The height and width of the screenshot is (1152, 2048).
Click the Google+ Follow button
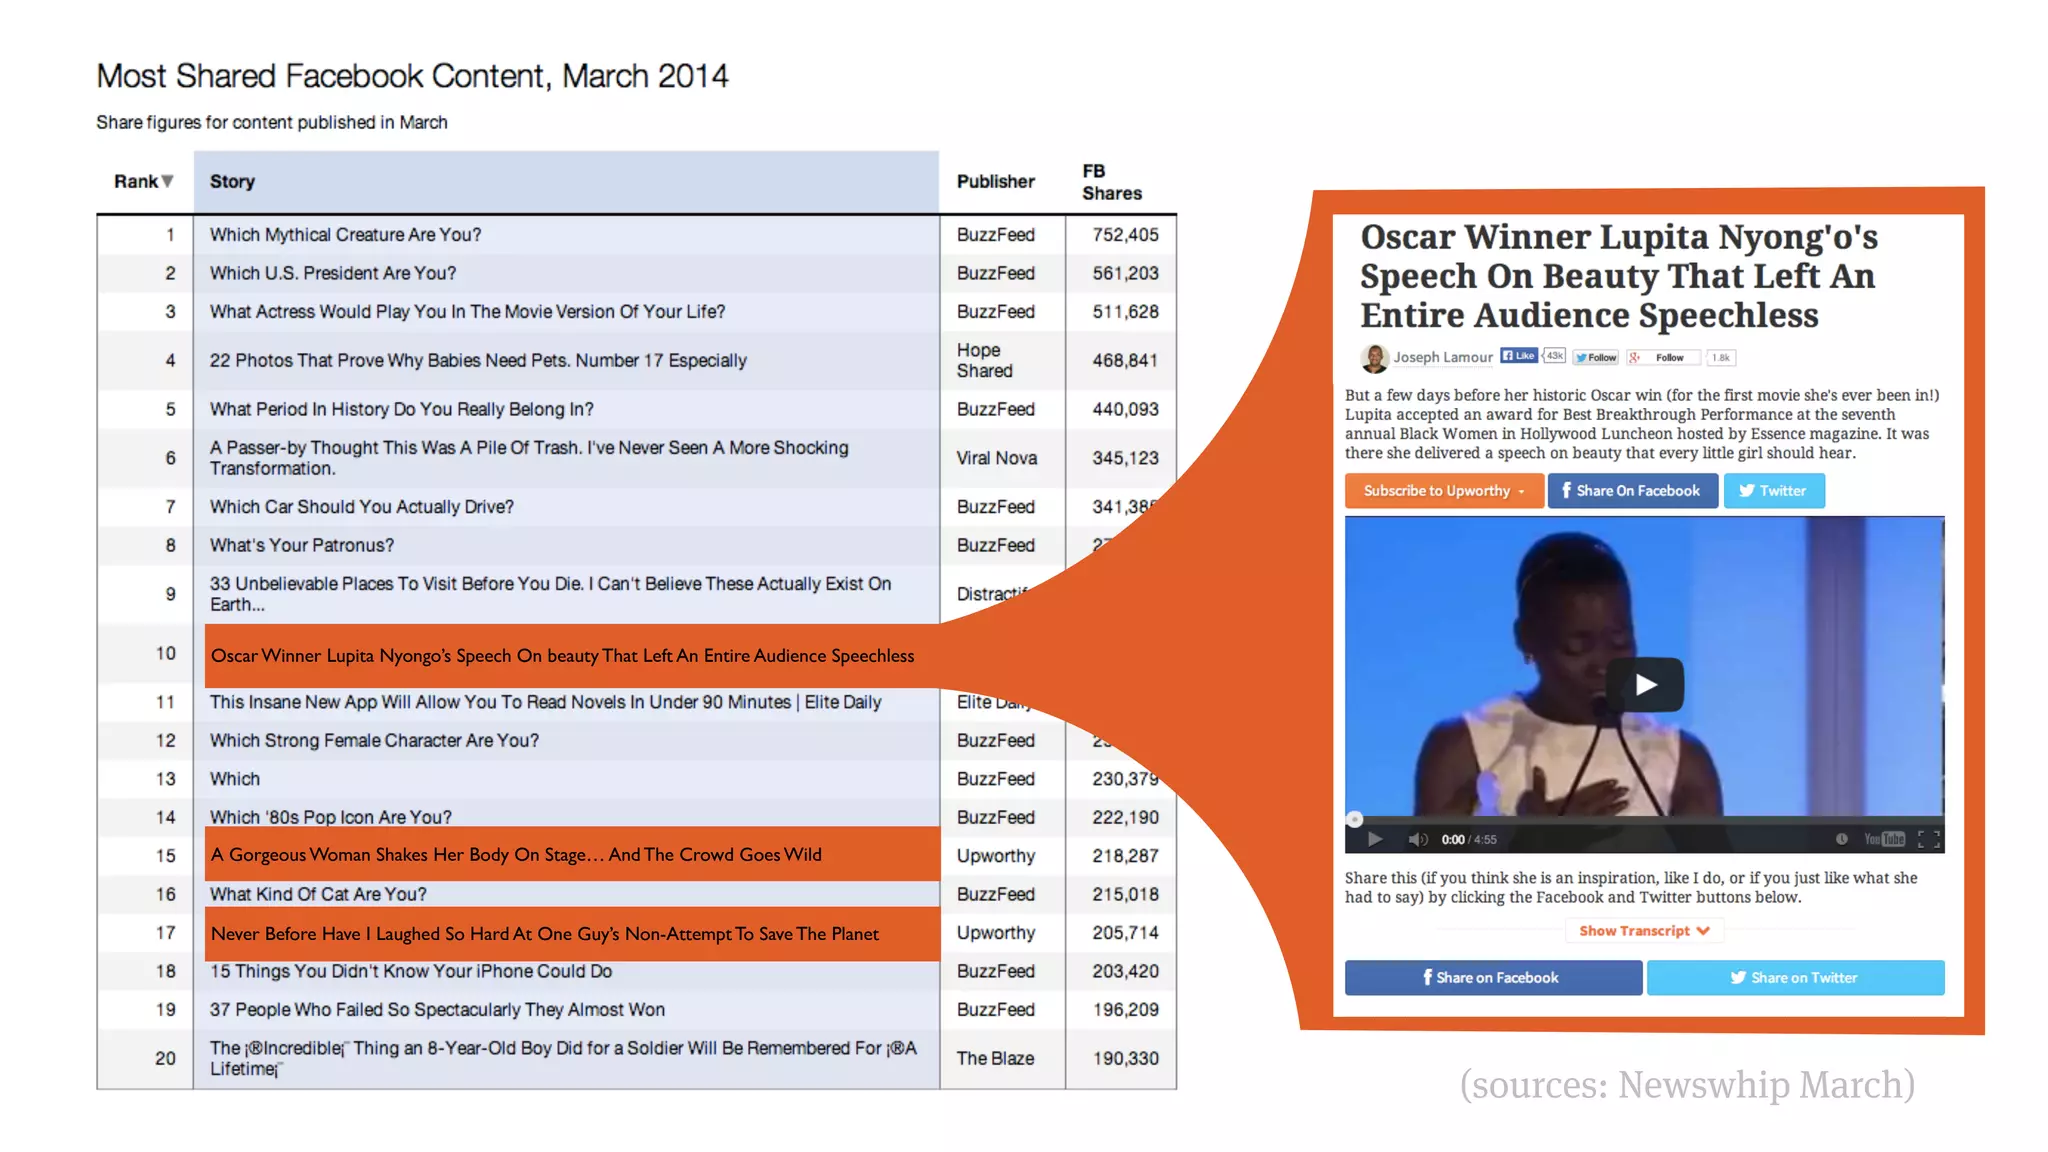coord(1663,357)
